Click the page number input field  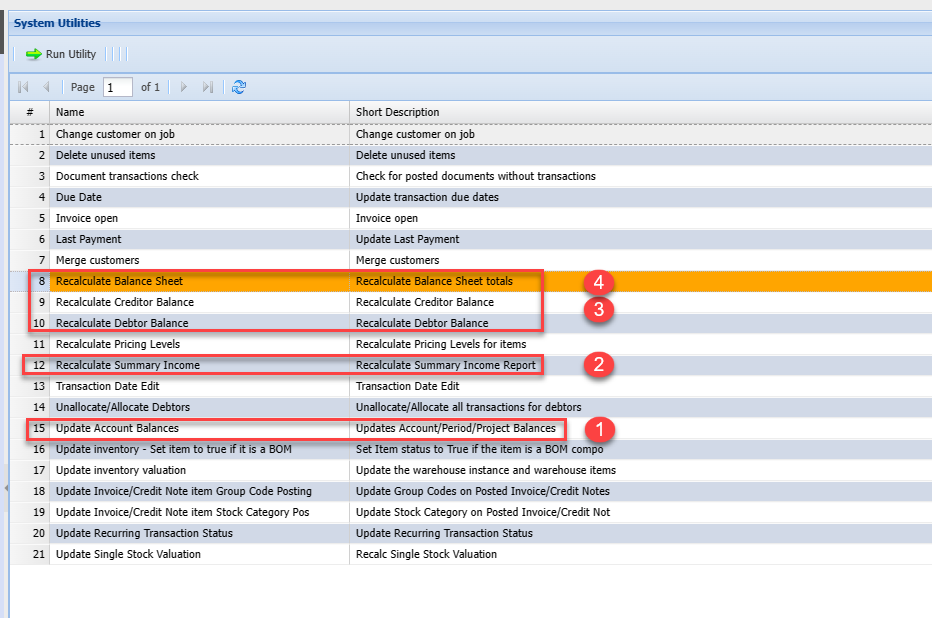[x=117, y=87]
